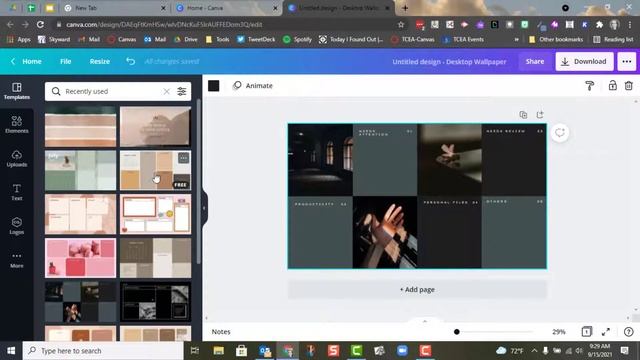Image resolution: width=640 pixels, height=360 pixels.
Task: Clear the template search with X icon
Action: 167,91
